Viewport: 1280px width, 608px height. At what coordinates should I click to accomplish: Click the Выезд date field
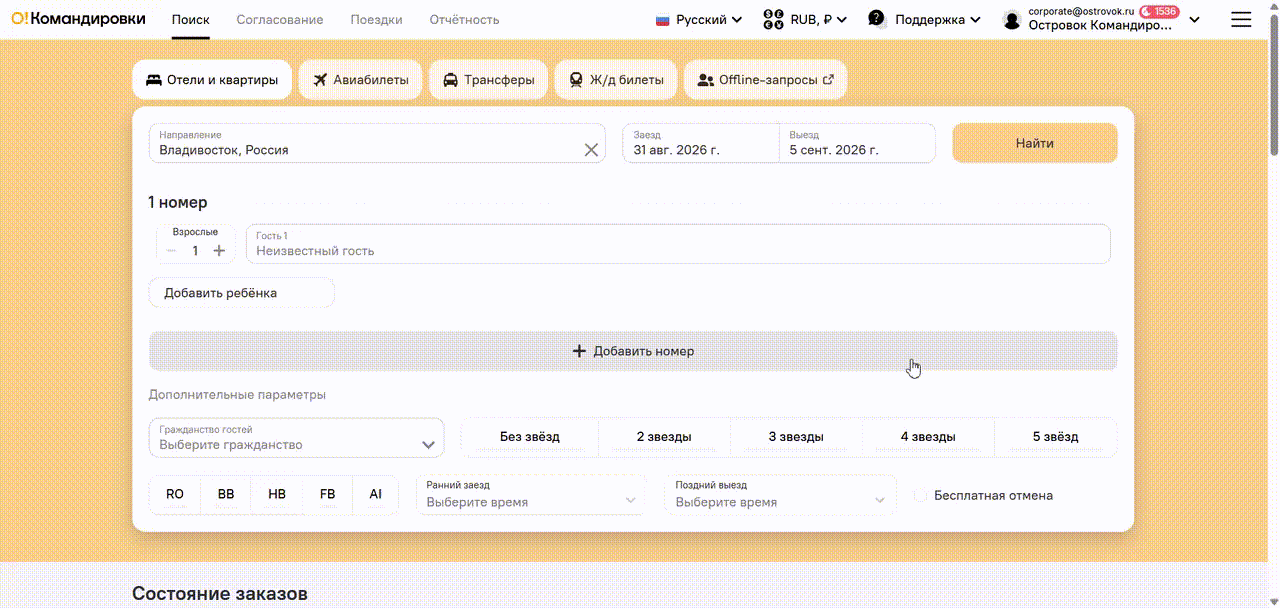(x=857, y=143)
